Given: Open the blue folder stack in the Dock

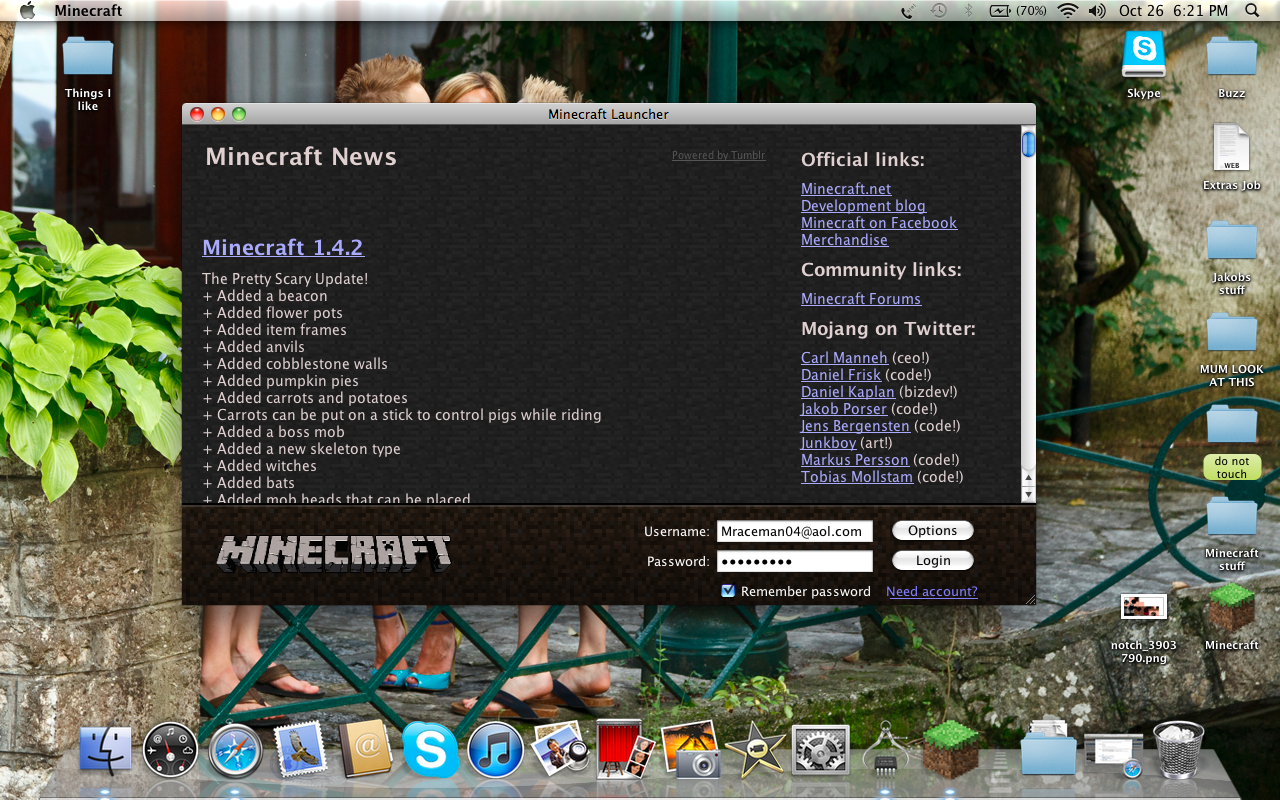Looking at the screenshot, I should [1048, 749].
